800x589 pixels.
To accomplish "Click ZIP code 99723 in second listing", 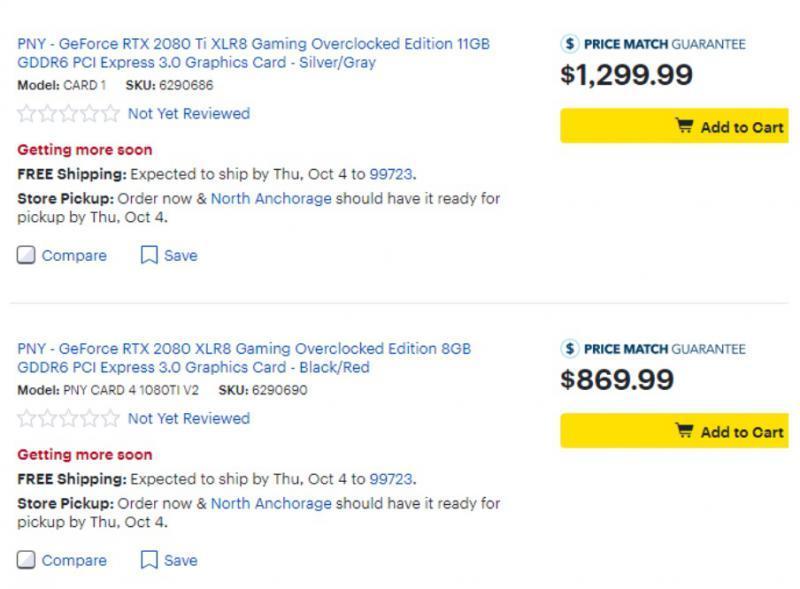I will pyautogui.click(x=391, y=479).
